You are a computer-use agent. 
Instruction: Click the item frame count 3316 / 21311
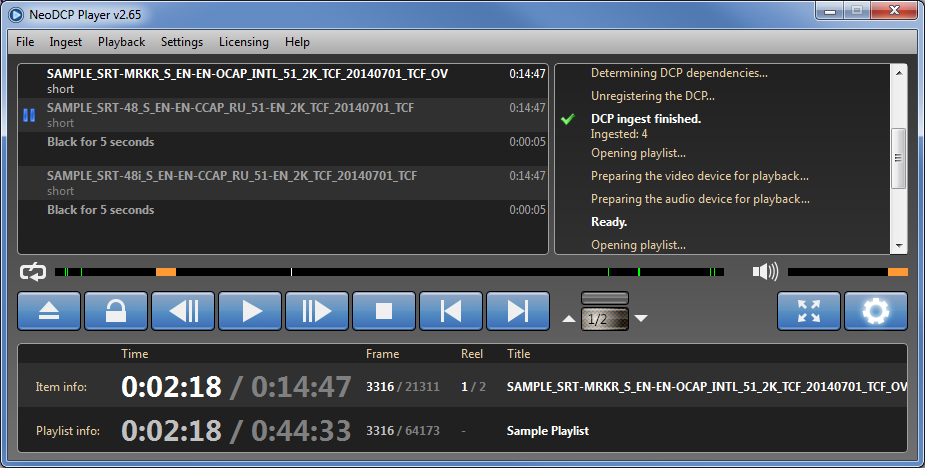[403, 387]
